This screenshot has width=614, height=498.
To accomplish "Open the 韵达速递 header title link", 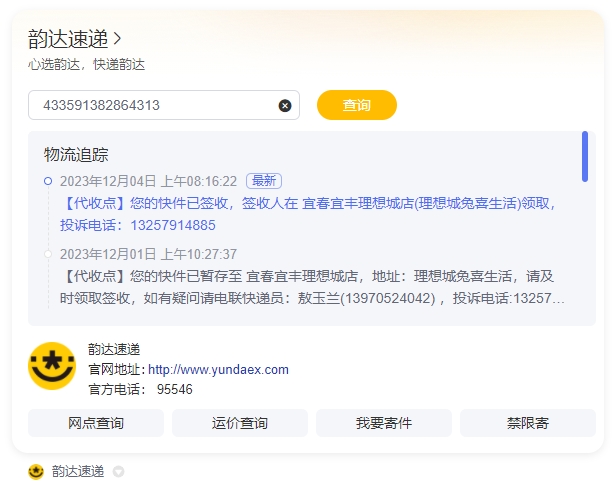I will (68, 39).
